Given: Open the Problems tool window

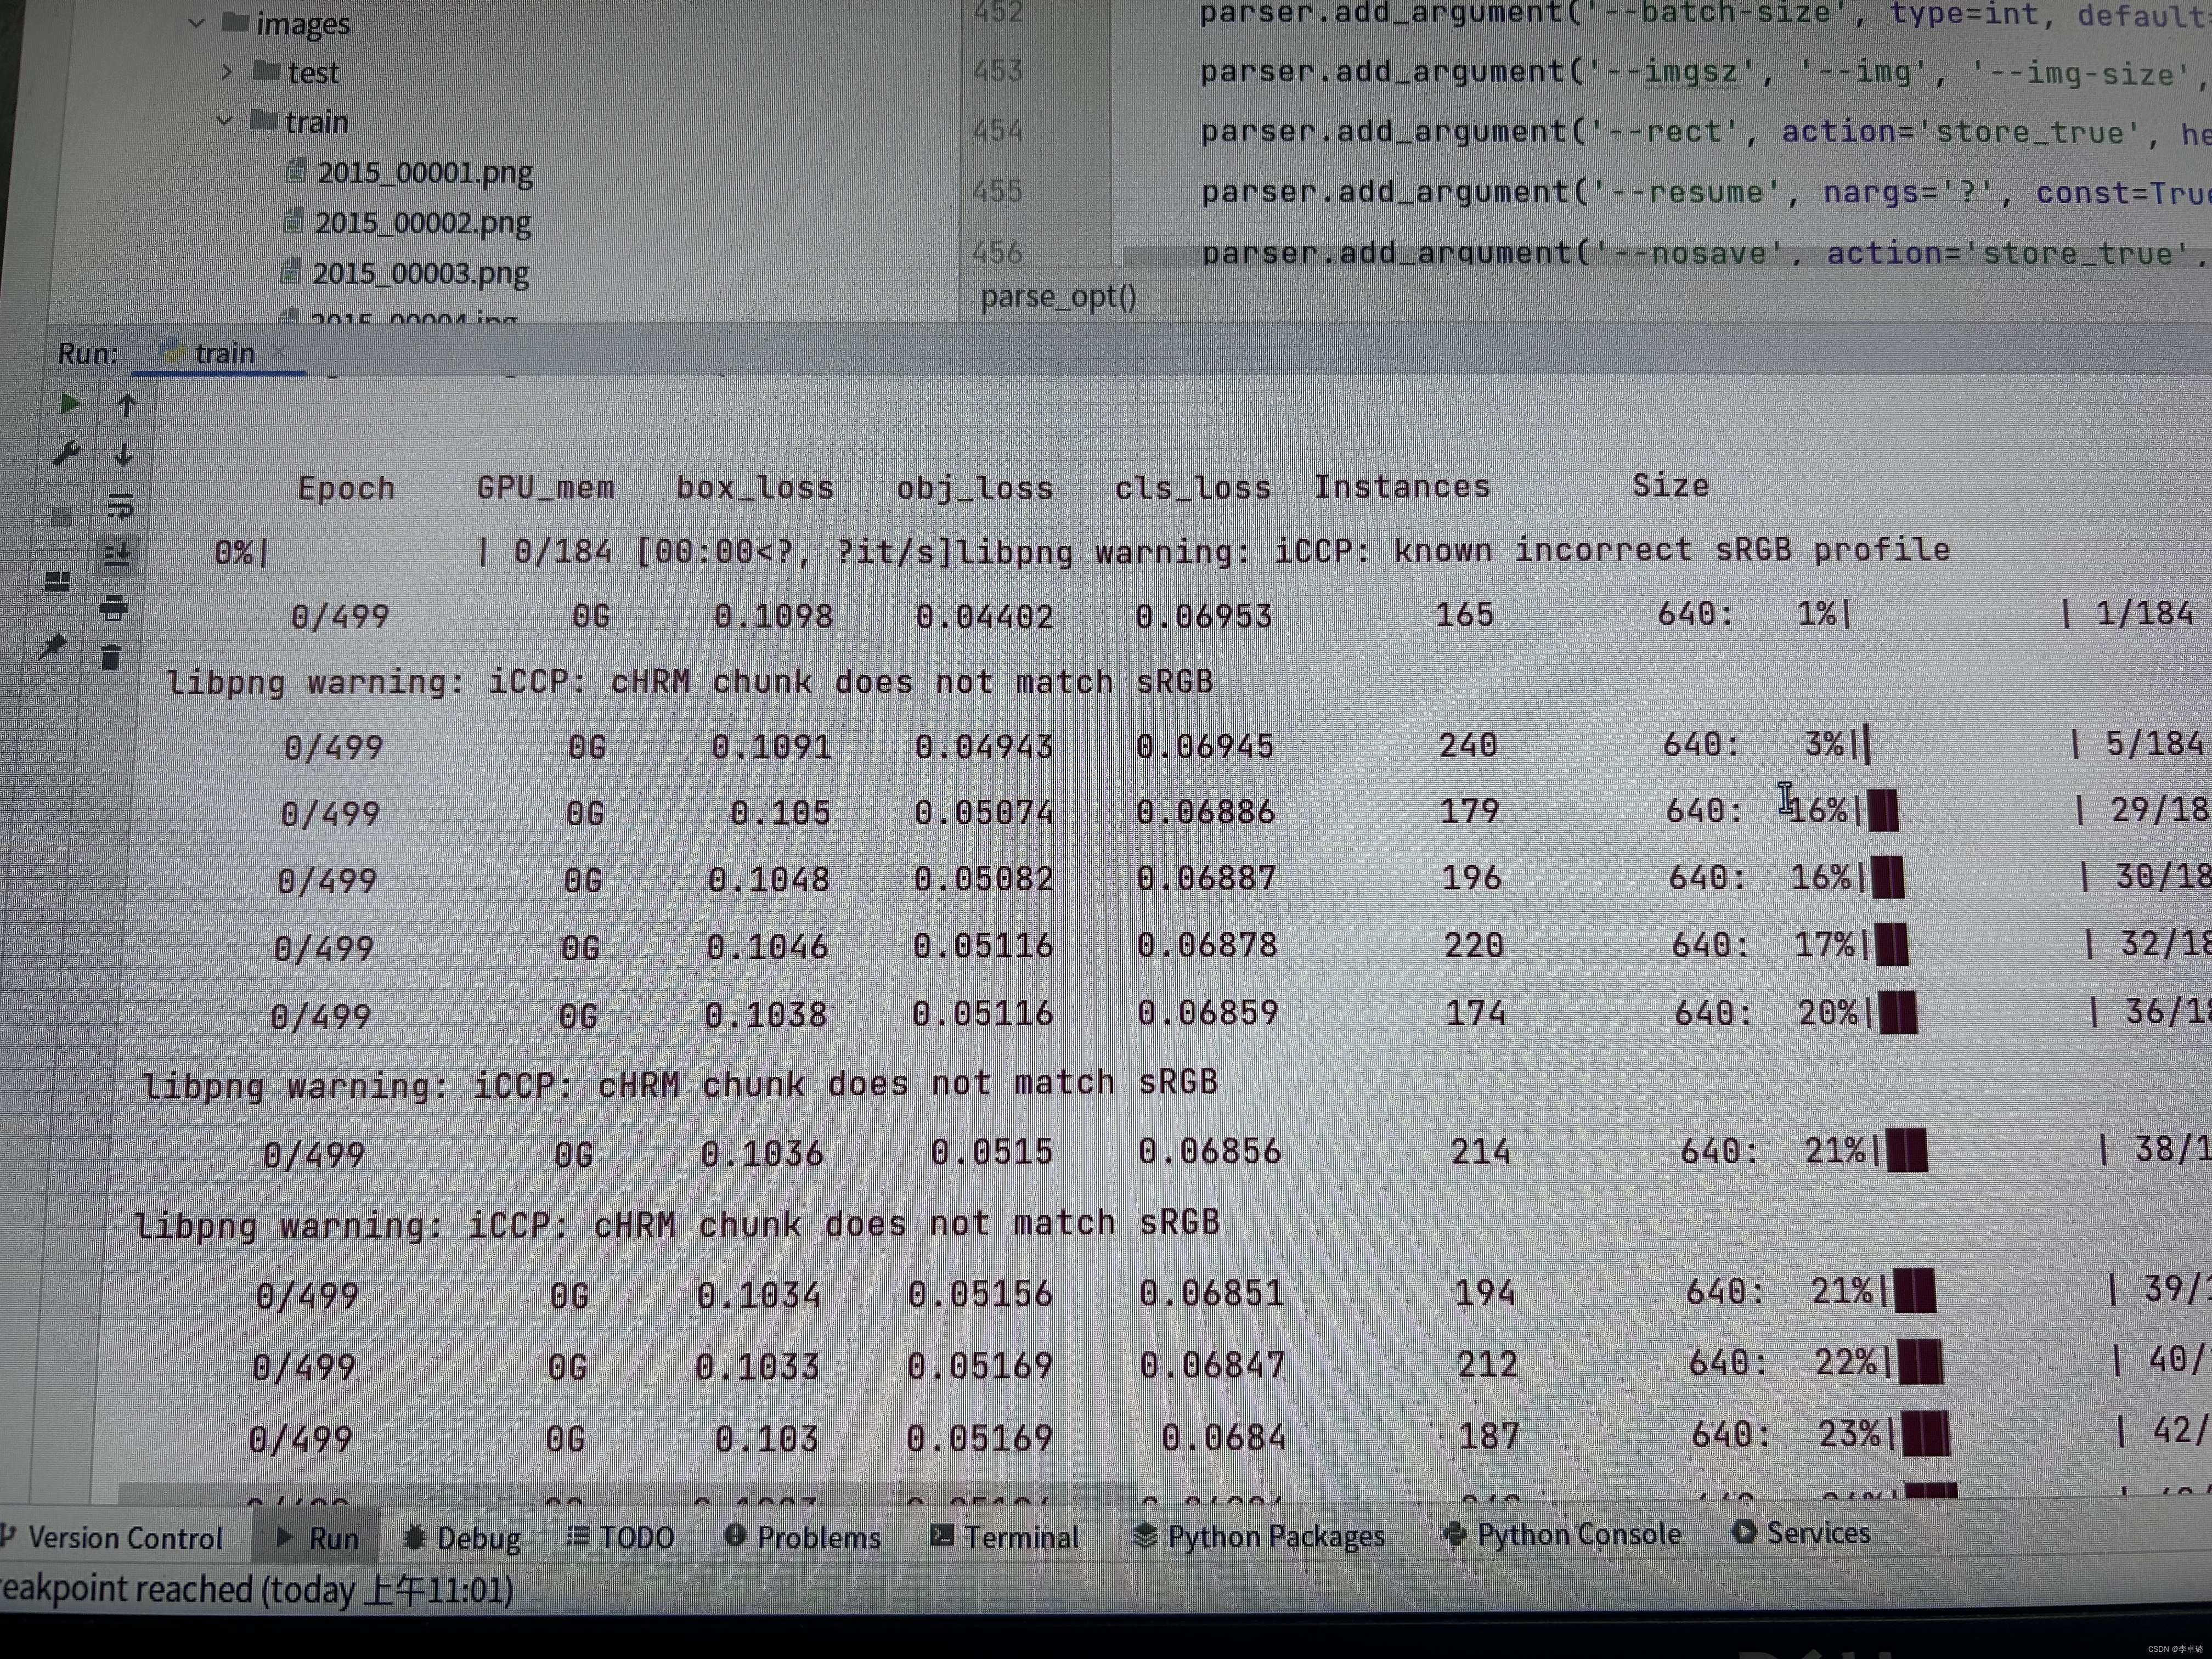Looking at the screenshot, I should tap(802, 1536).
